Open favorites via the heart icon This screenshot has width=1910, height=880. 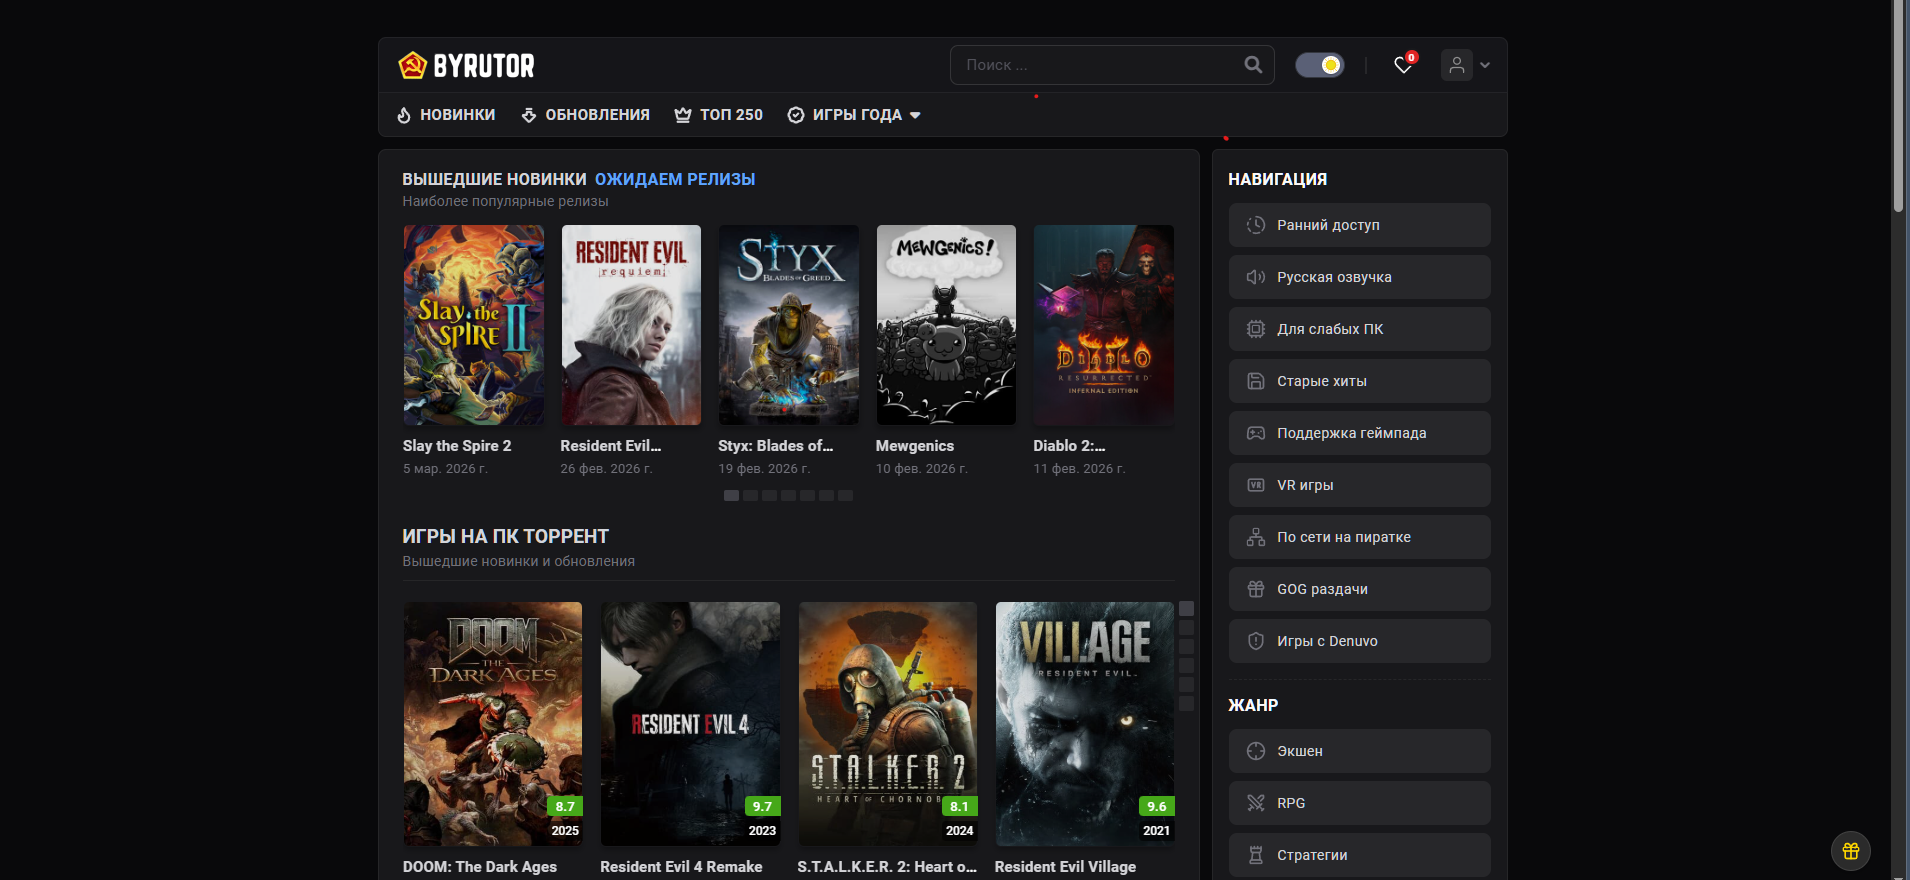[x=1404, y=65]
